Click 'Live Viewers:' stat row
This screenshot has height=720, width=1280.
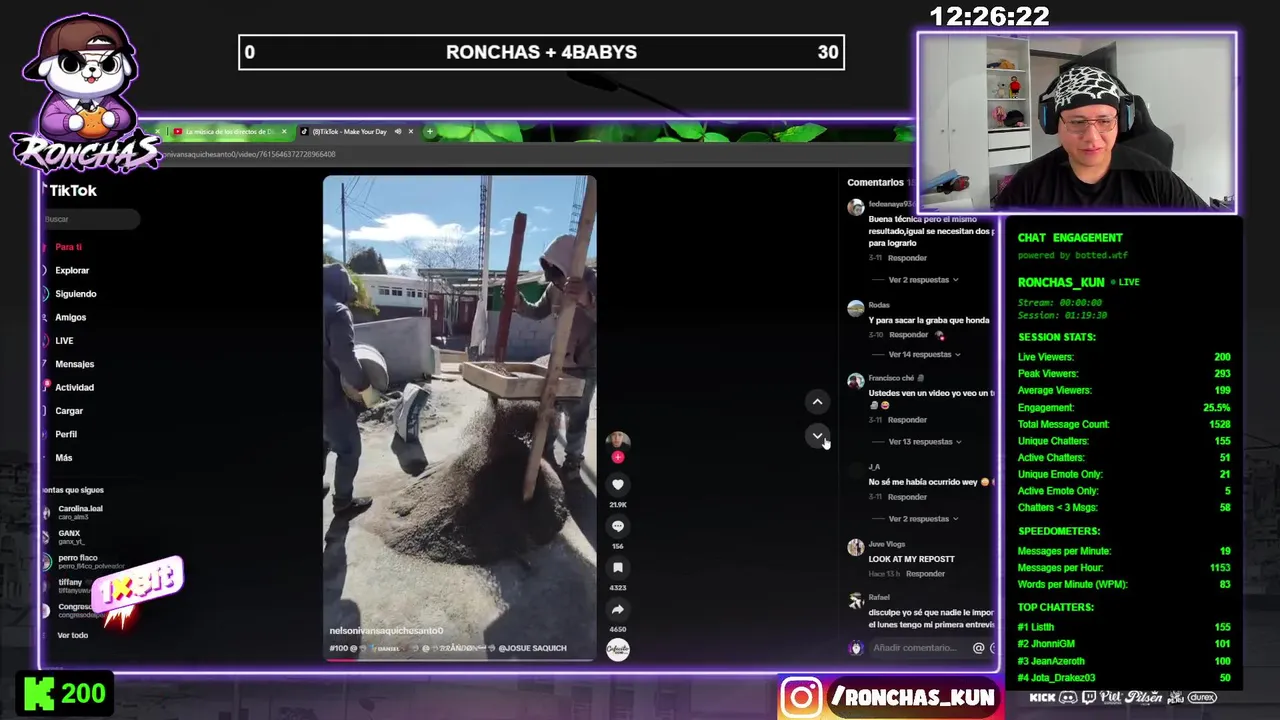[x=1124, y=357]
